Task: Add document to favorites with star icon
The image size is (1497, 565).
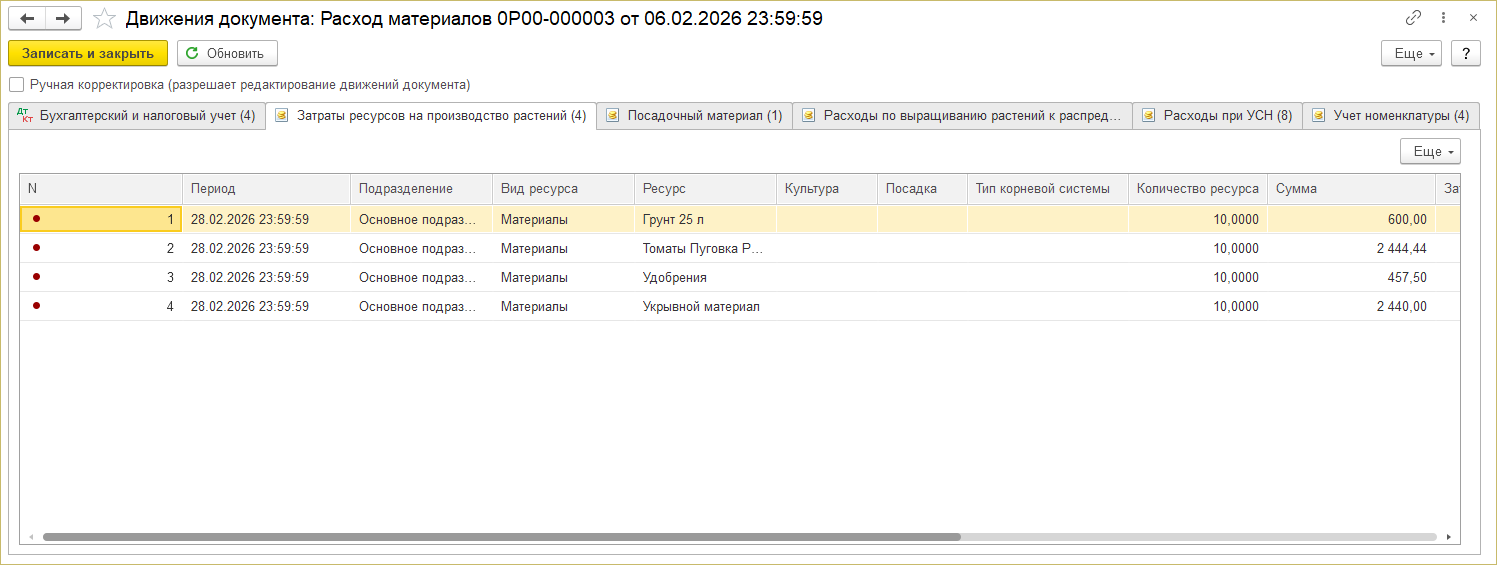Action: [x=103, y=18]
